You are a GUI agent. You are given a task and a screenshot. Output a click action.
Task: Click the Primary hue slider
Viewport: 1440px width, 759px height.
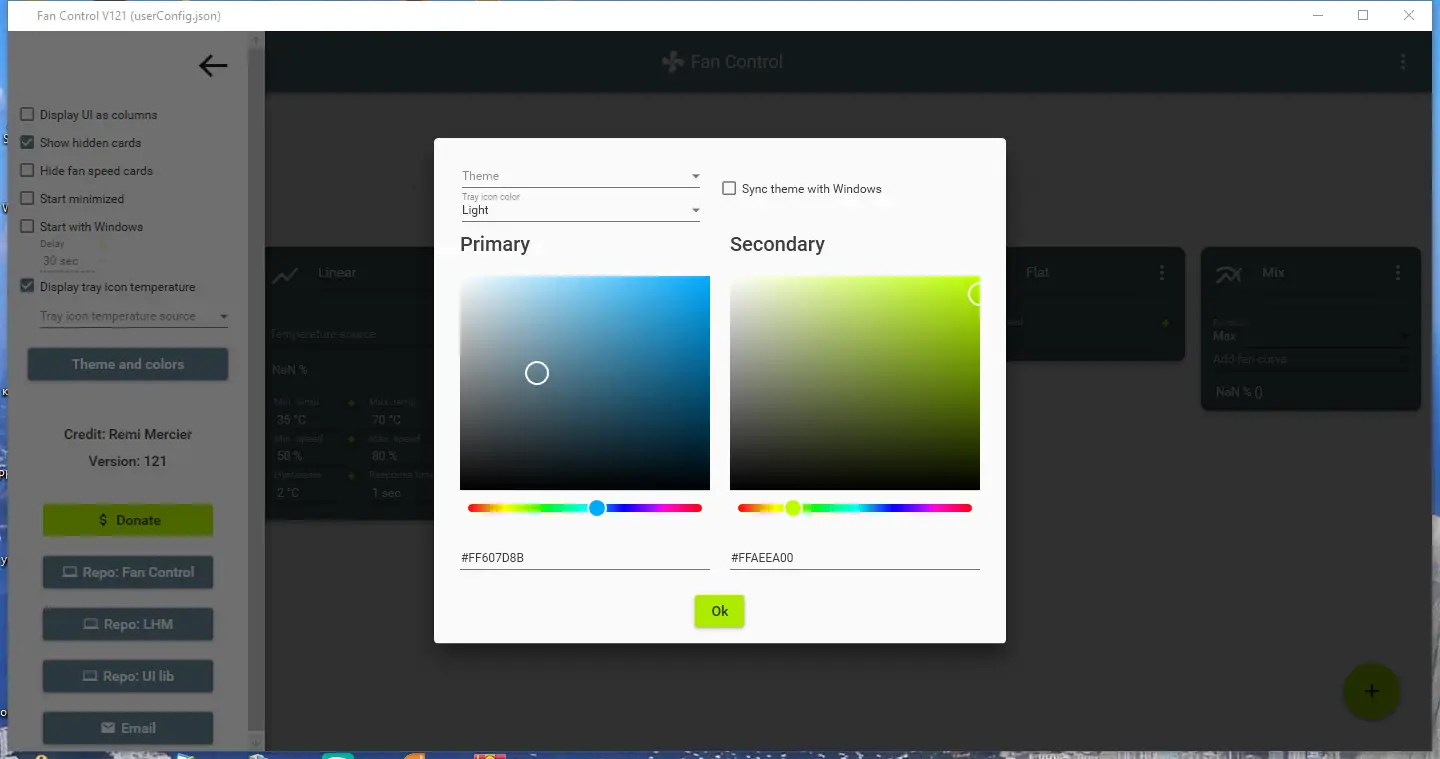[585, 508]
